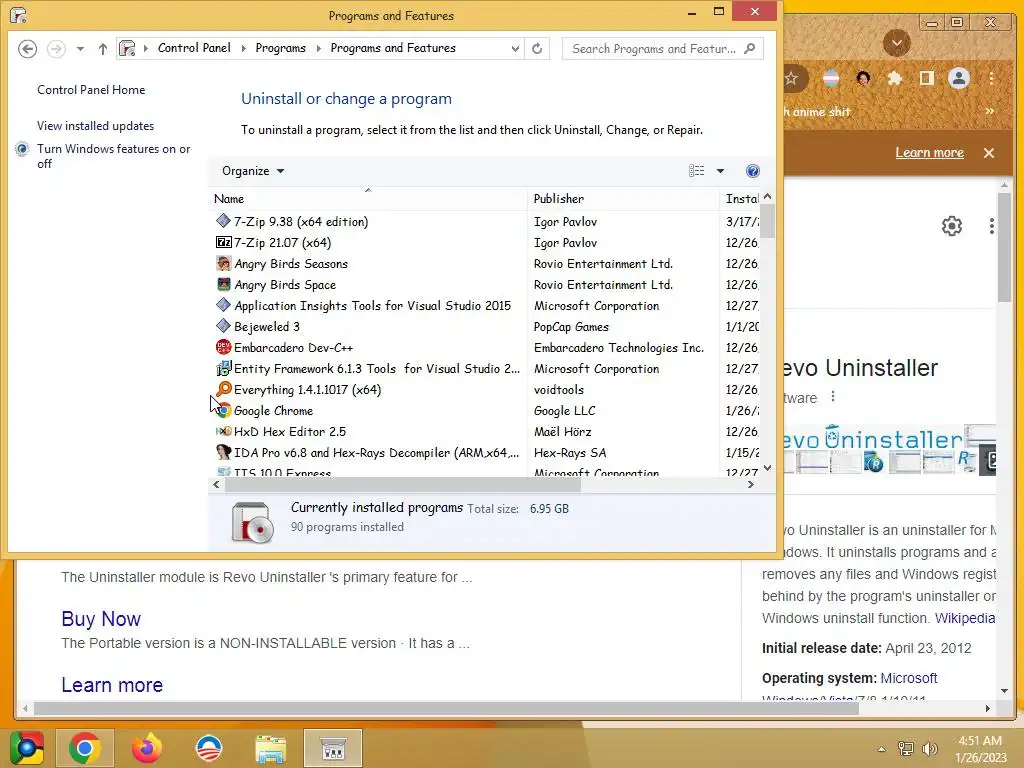The height and width of the screenshot is (768, 1024).
Task: Select 7-Zip 9.38 (x64 edition) entry
Action: [x=301, y=222]
